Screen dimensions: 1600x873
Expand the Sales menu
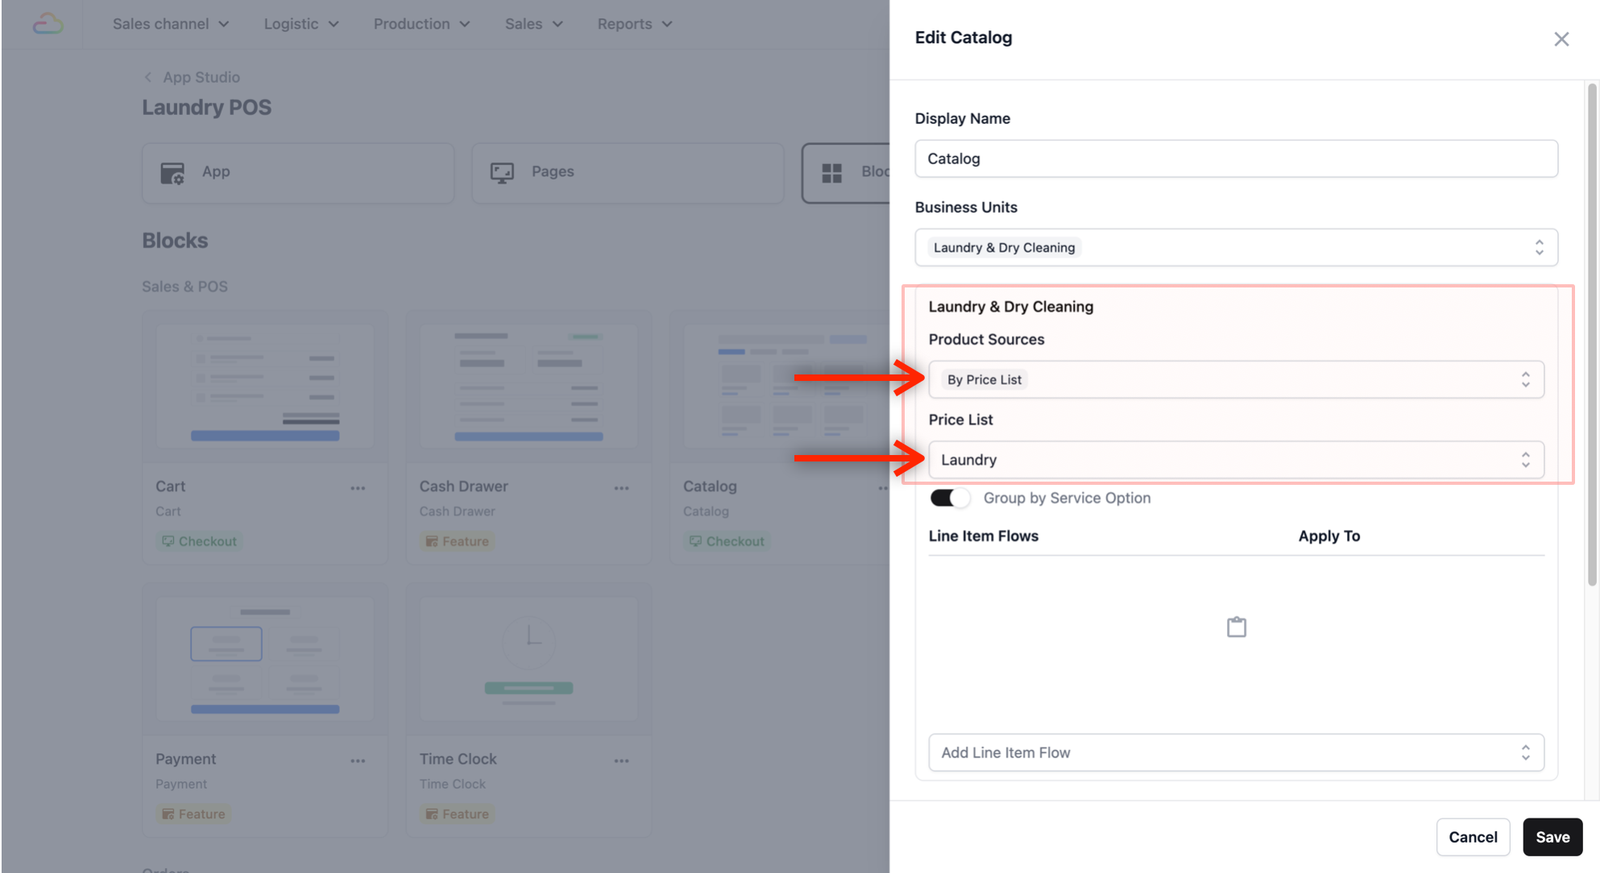point(534,24)
